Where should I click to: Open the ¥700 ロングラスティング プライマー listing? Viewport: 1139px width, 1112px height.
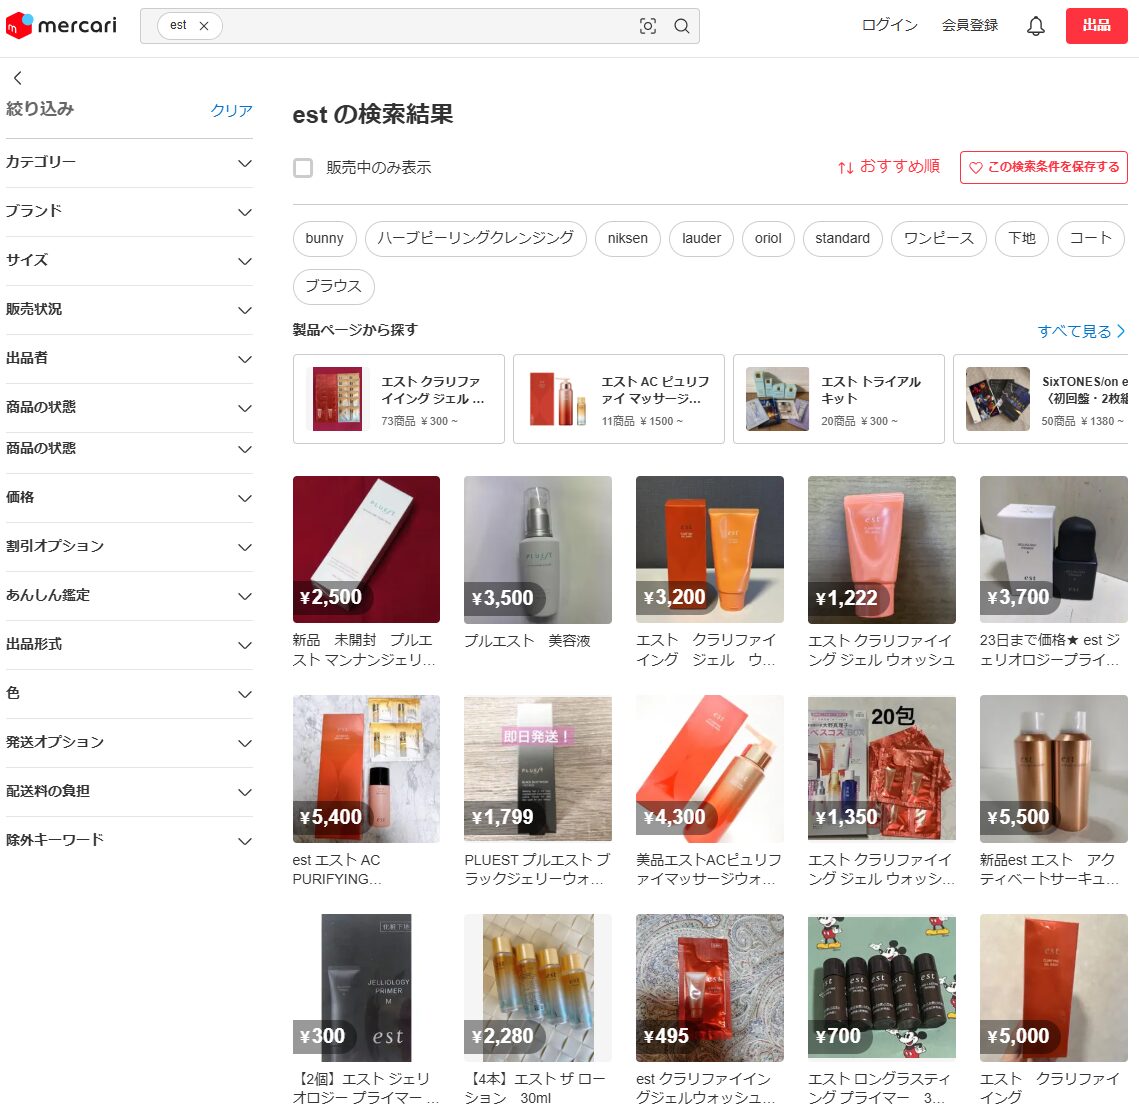(x=882, y=989)
